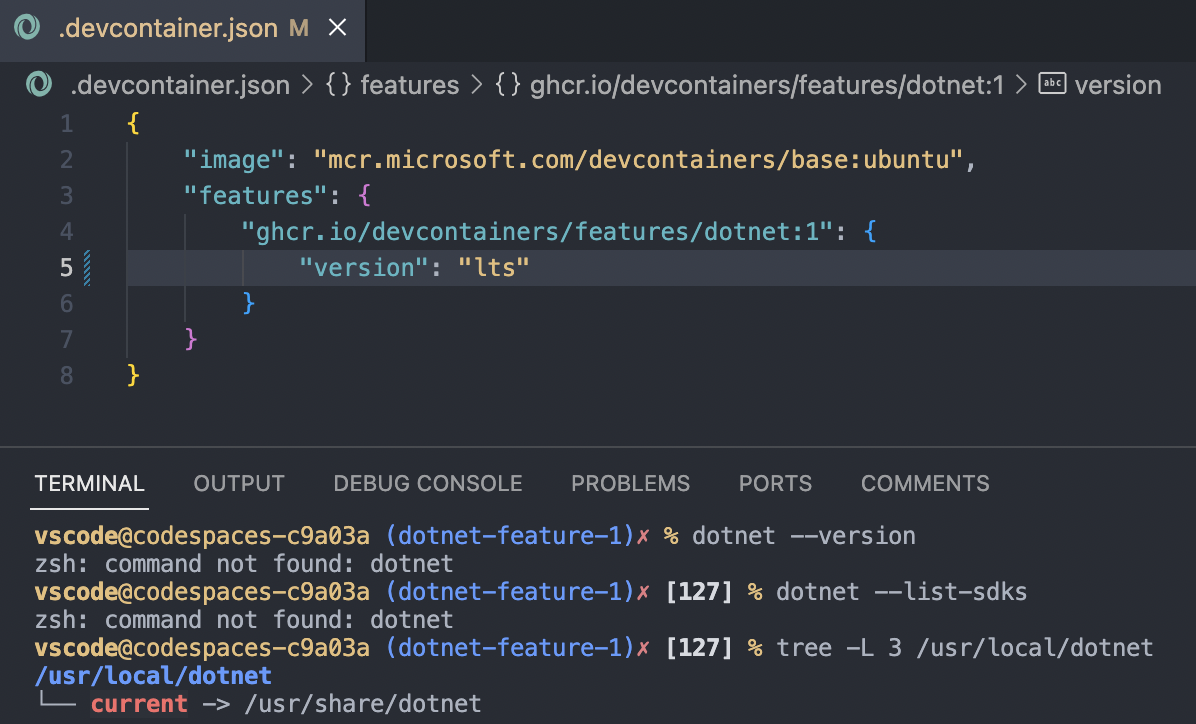Viewport: 1196px width, 724px height.
Task: Click line number 4 in gutter
Action: (67, 231)
